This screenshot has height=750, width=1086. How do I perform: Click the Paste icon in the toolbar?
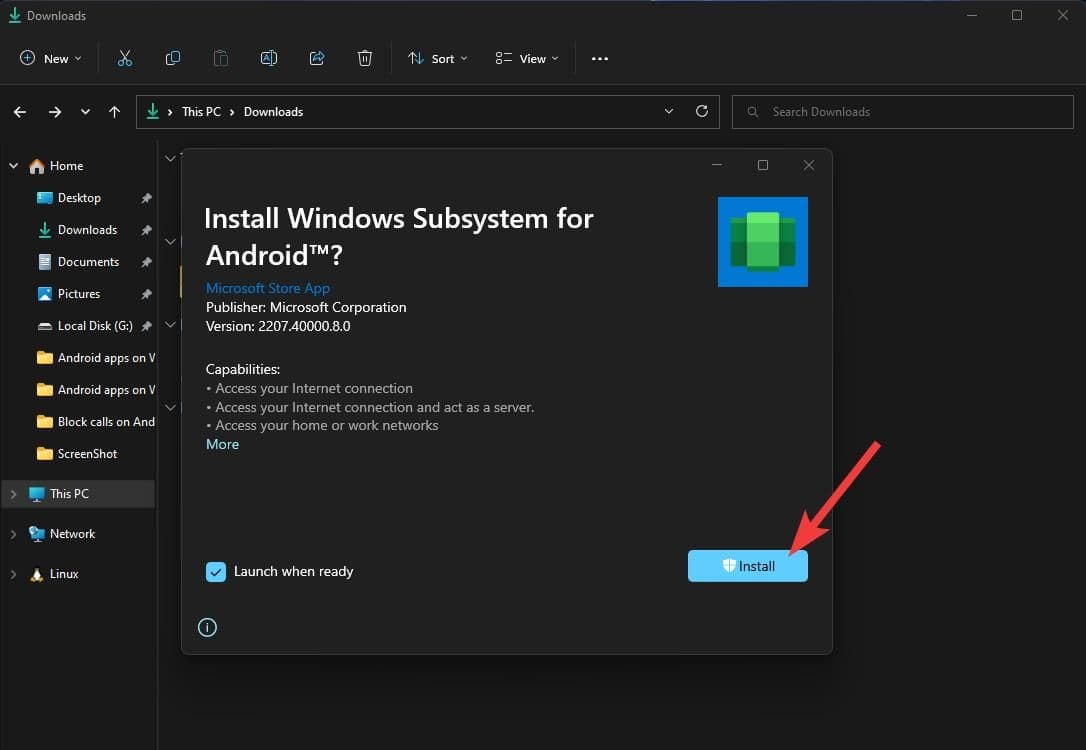220,58
